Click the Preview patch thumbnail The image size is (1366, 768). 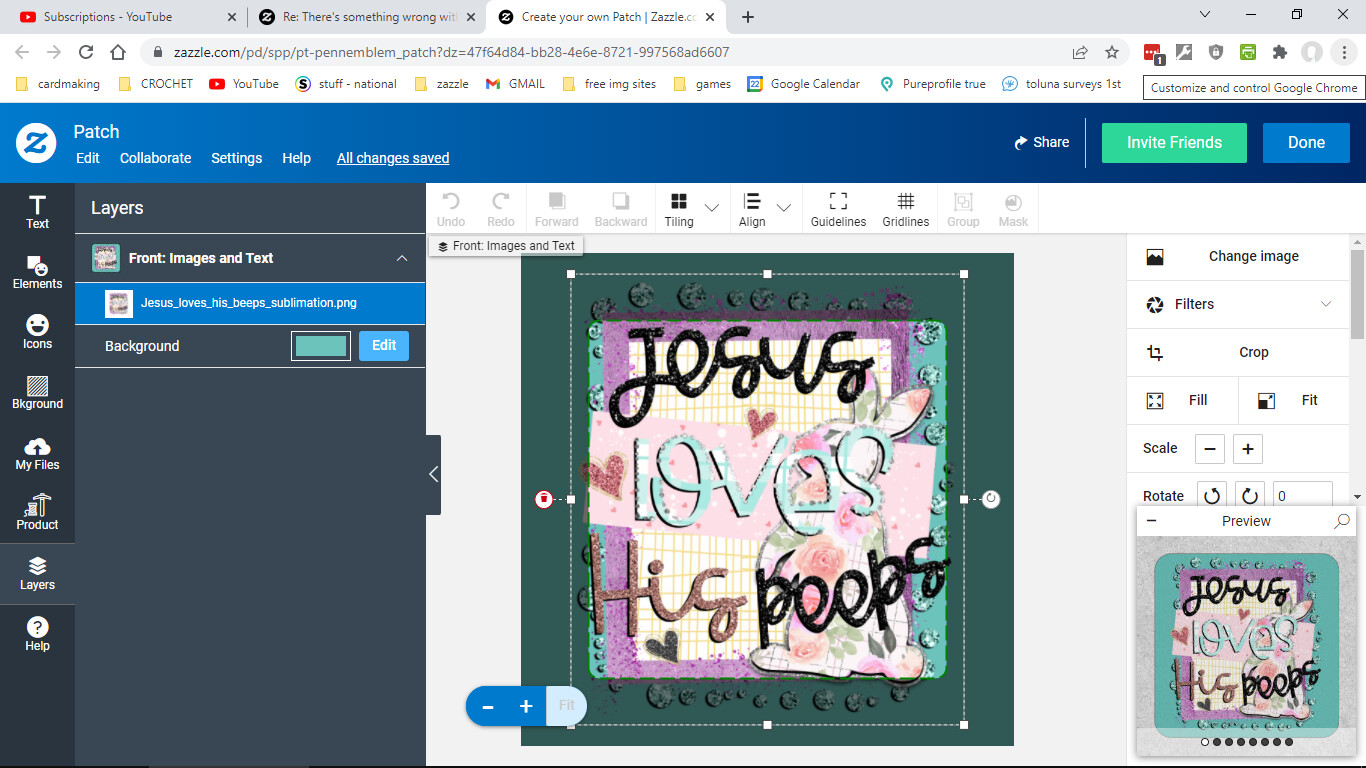point(1246,644)
